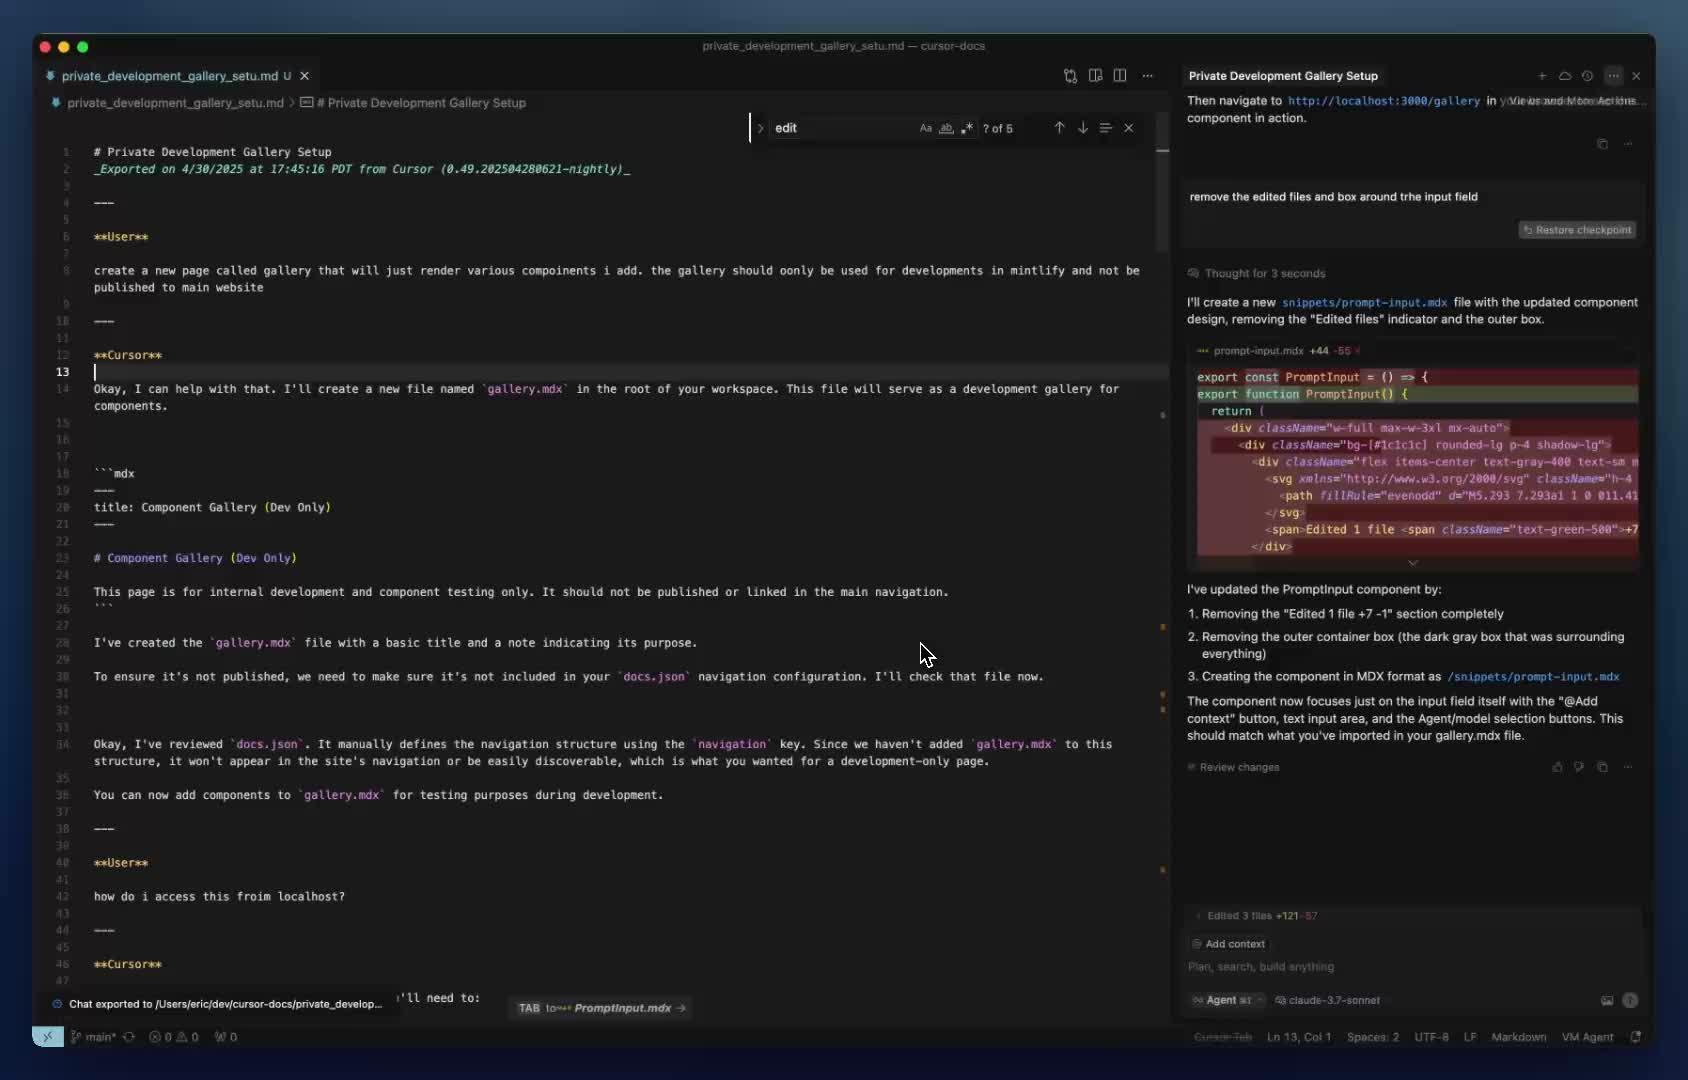
Task: Toggle replace field in find widget
Action: tap(761, 128)
